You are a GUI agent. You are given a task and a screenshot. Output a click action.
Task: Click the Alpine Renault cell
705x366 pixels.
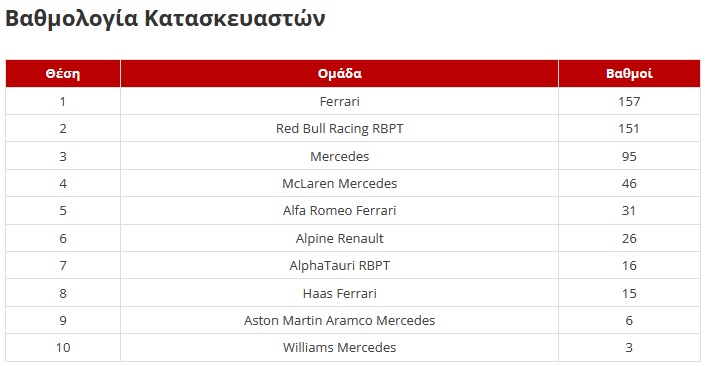click(339, 238)
